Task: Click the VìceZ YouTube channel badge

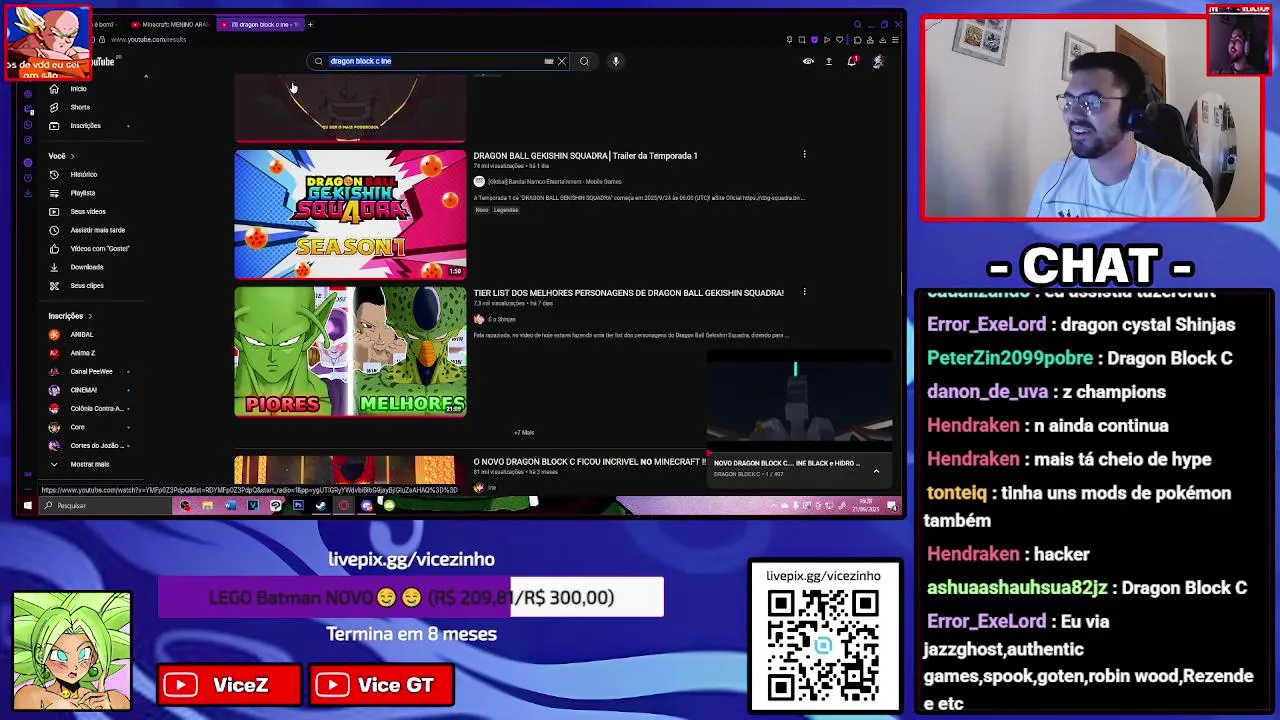Action: click(229, 685)
